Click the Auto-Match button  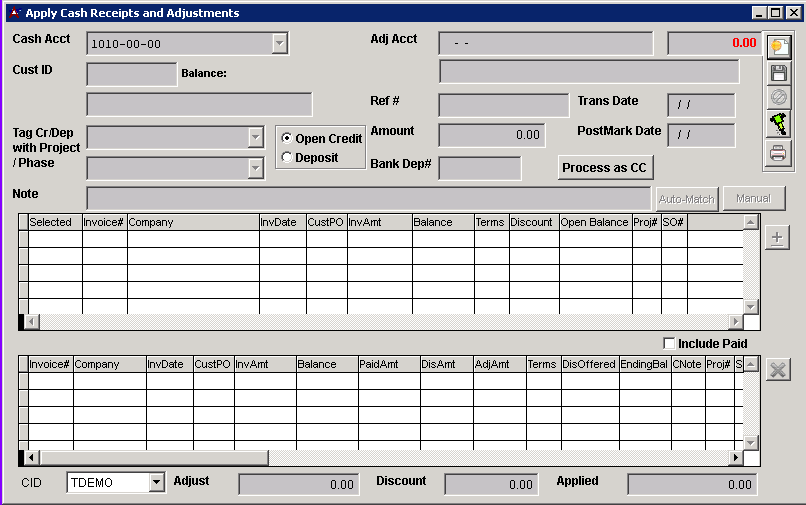[686, 199]
